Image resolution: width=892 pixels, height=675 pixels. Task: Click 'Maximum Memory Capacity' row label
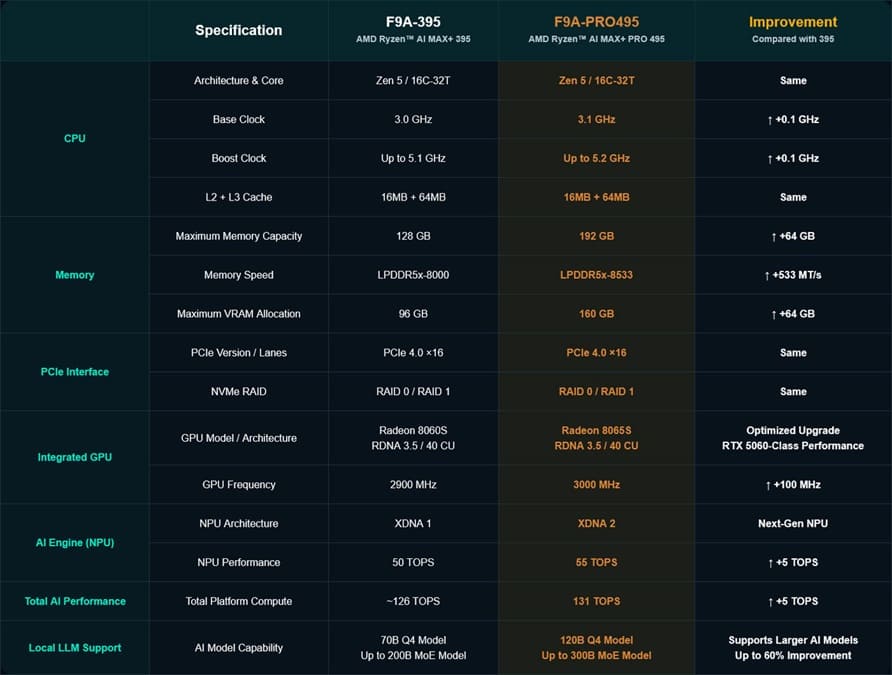coord(238,236)
